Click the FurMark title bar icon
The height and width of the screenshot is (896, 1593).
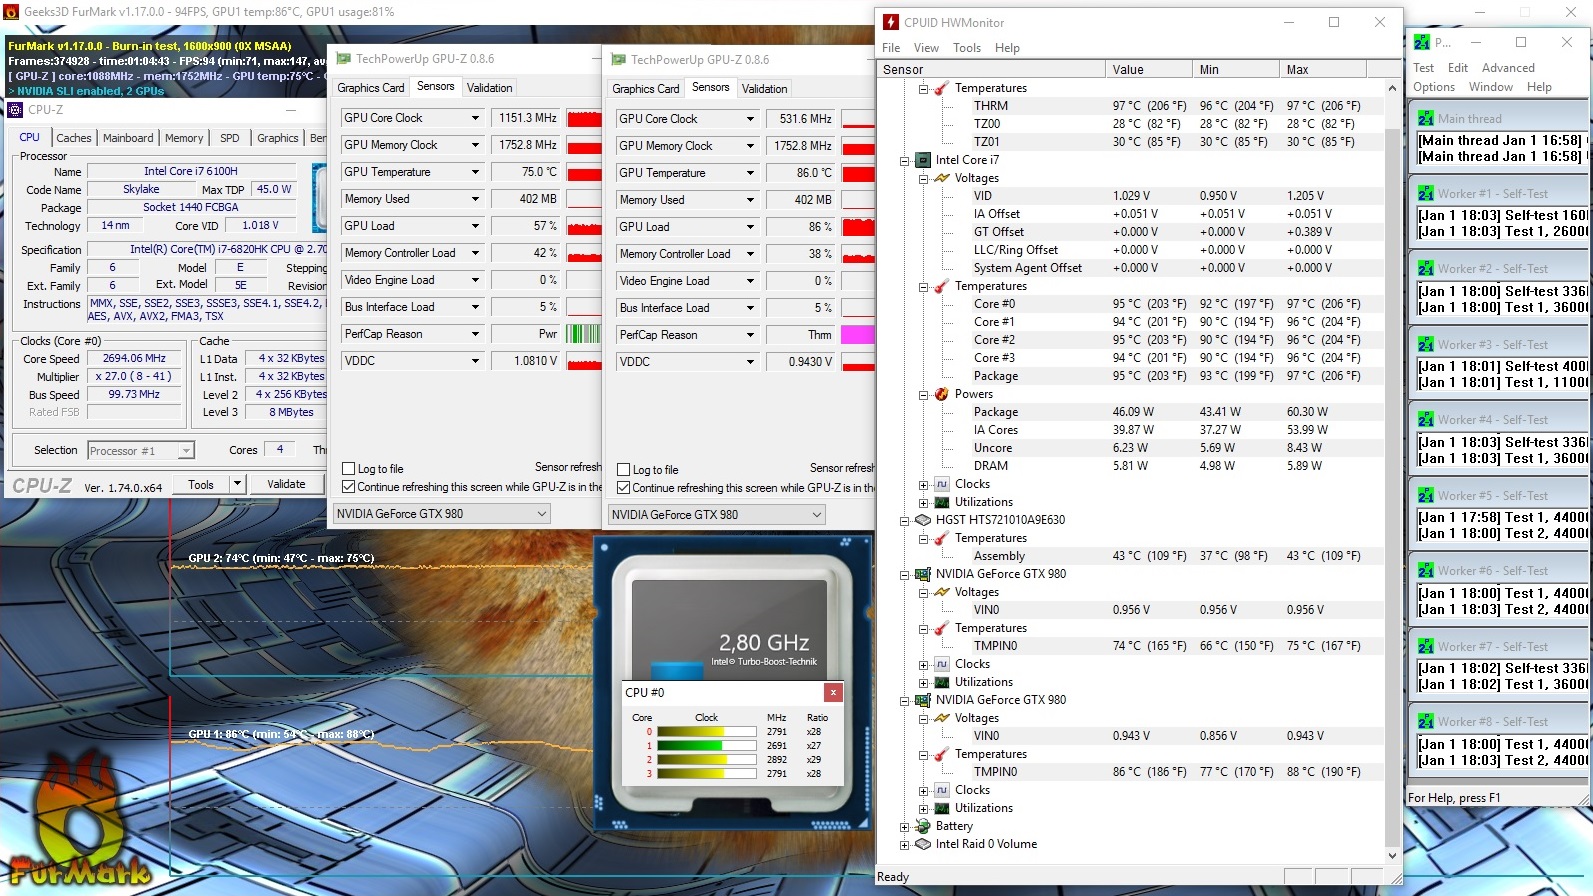coord(11,12)
